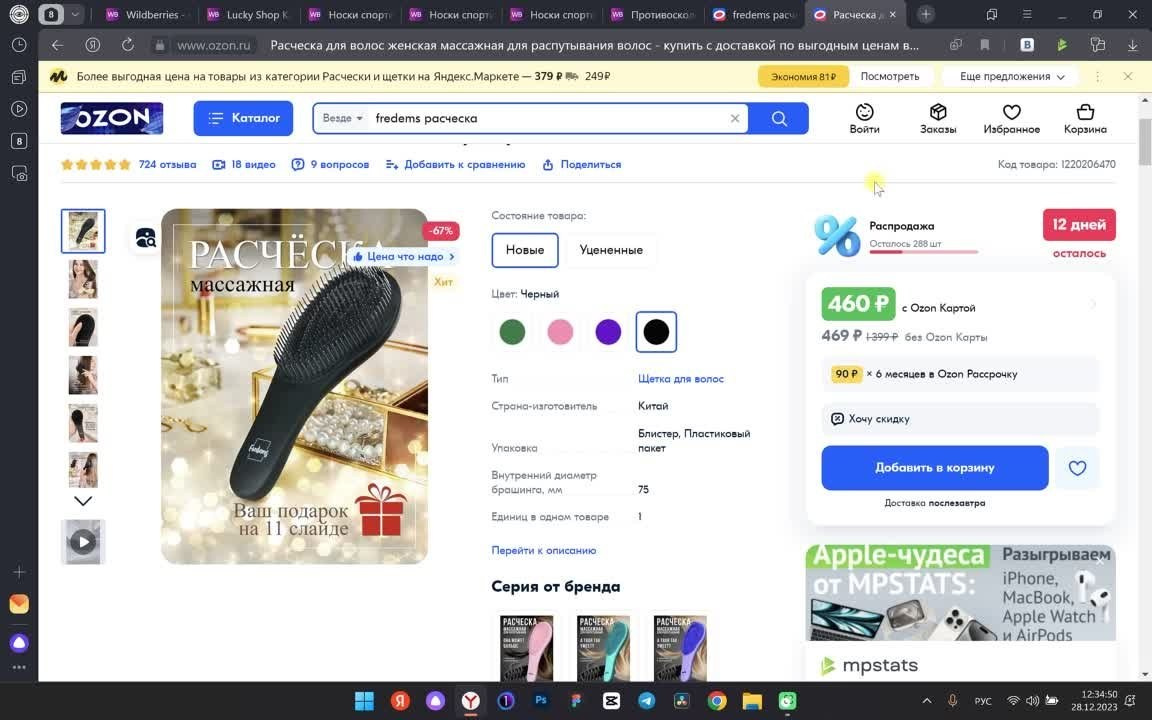Switch to the fredems расческа browser tab
This screenshot has width=1152, height=720.
756,14
